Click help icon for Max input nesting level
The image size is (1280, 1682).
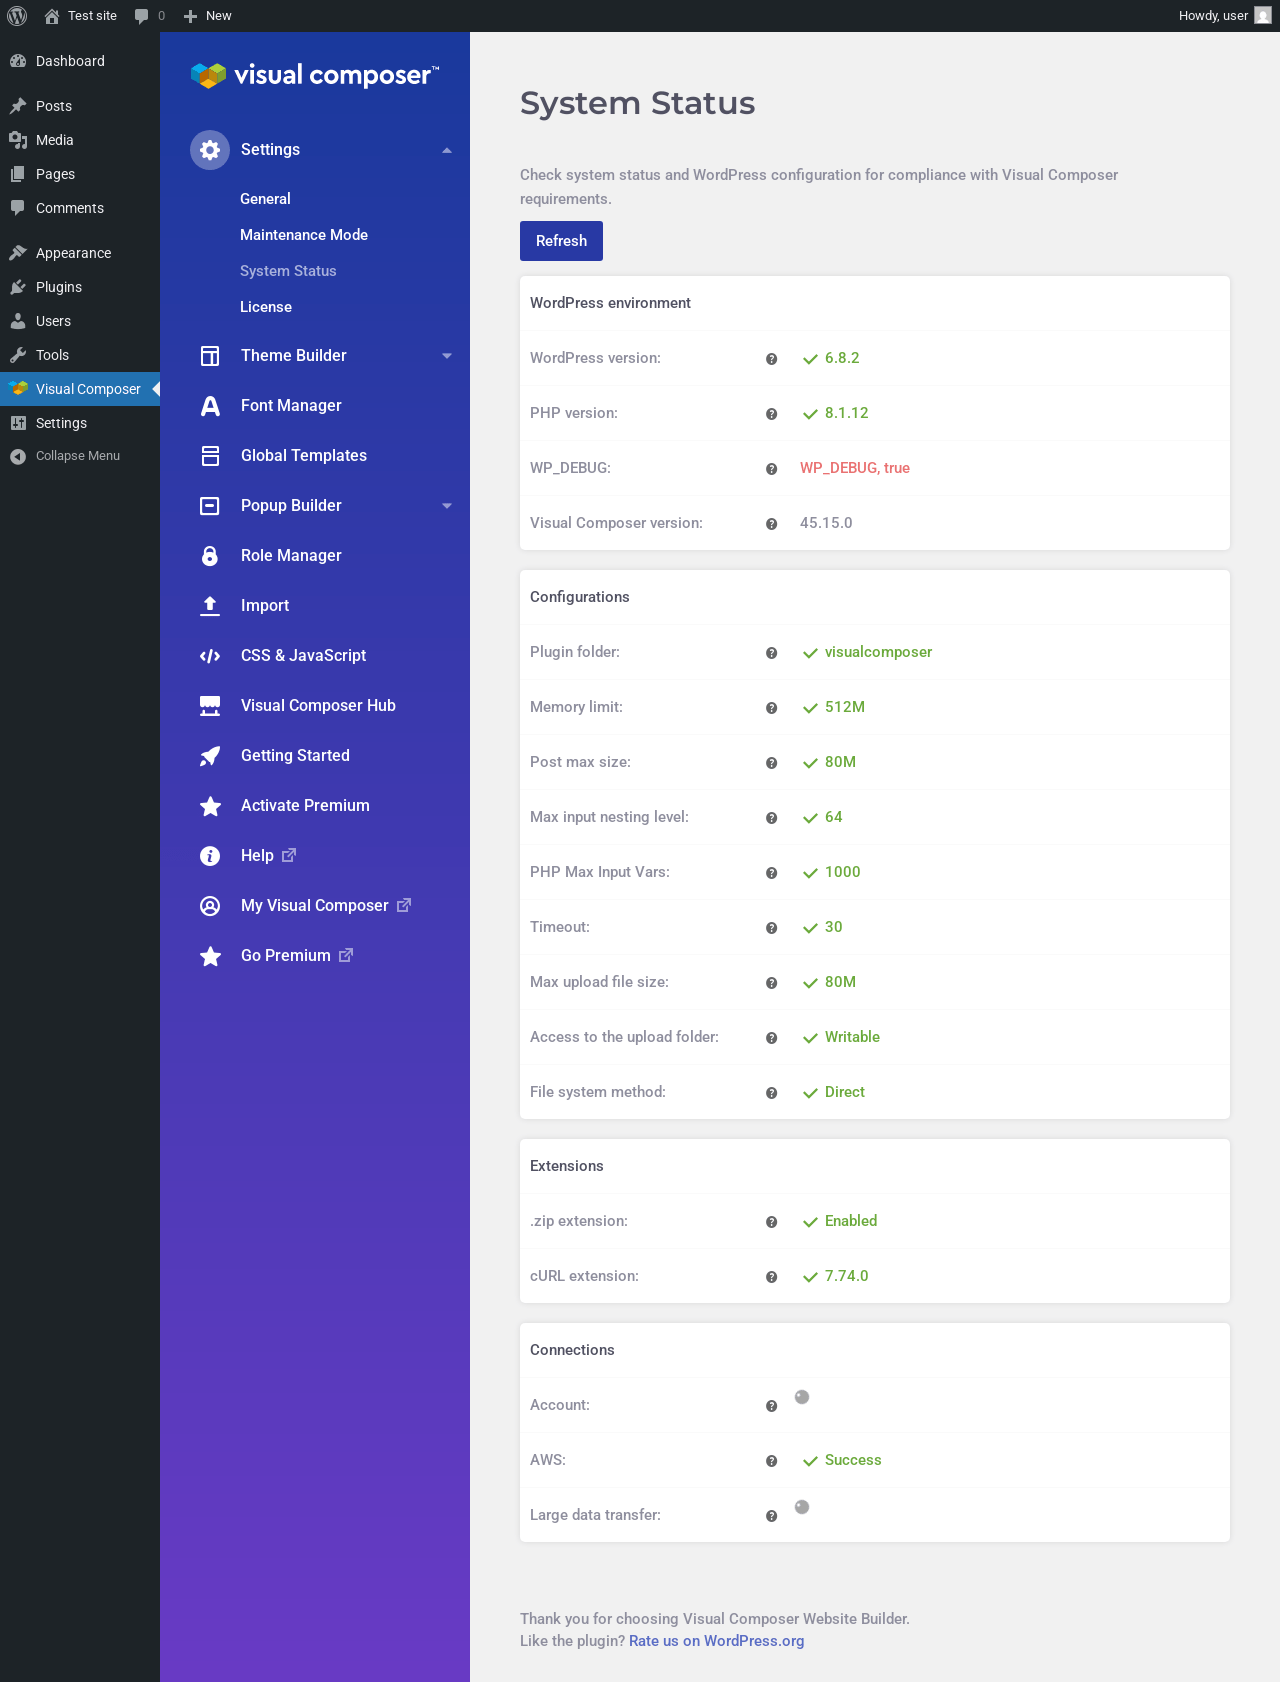772,818
